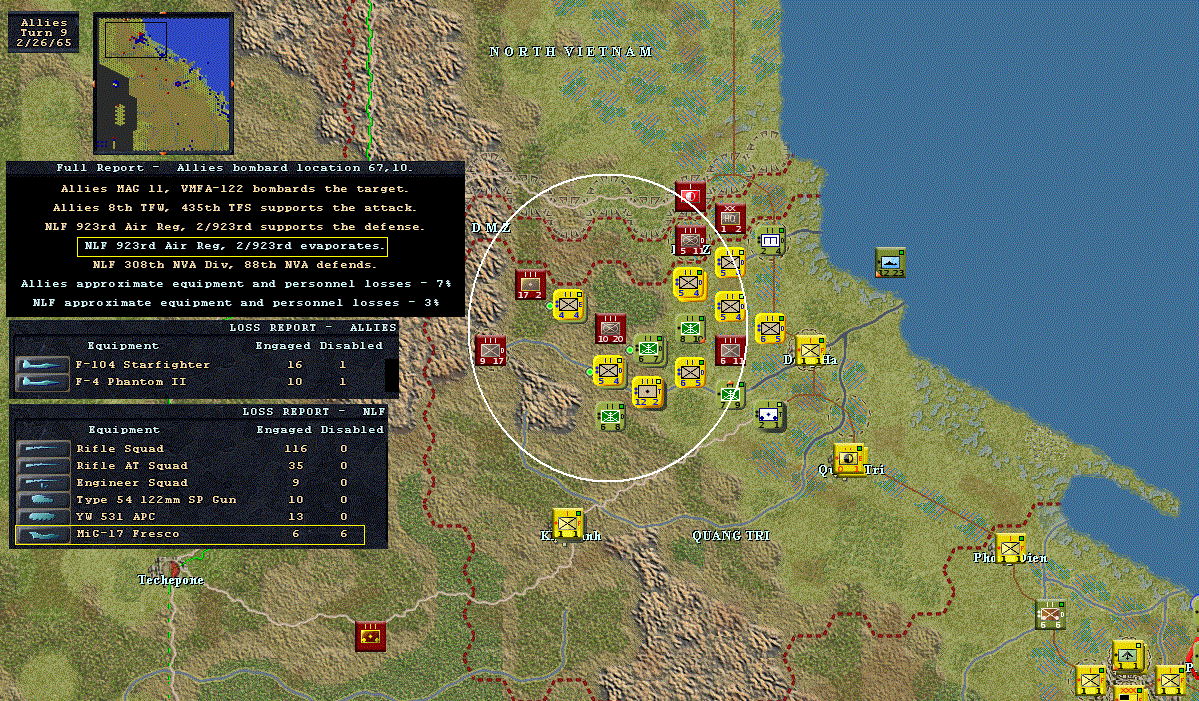Click '2/923rd evaporates' report line
Viewport: 1199px width, 701px height.
(232, 246)
